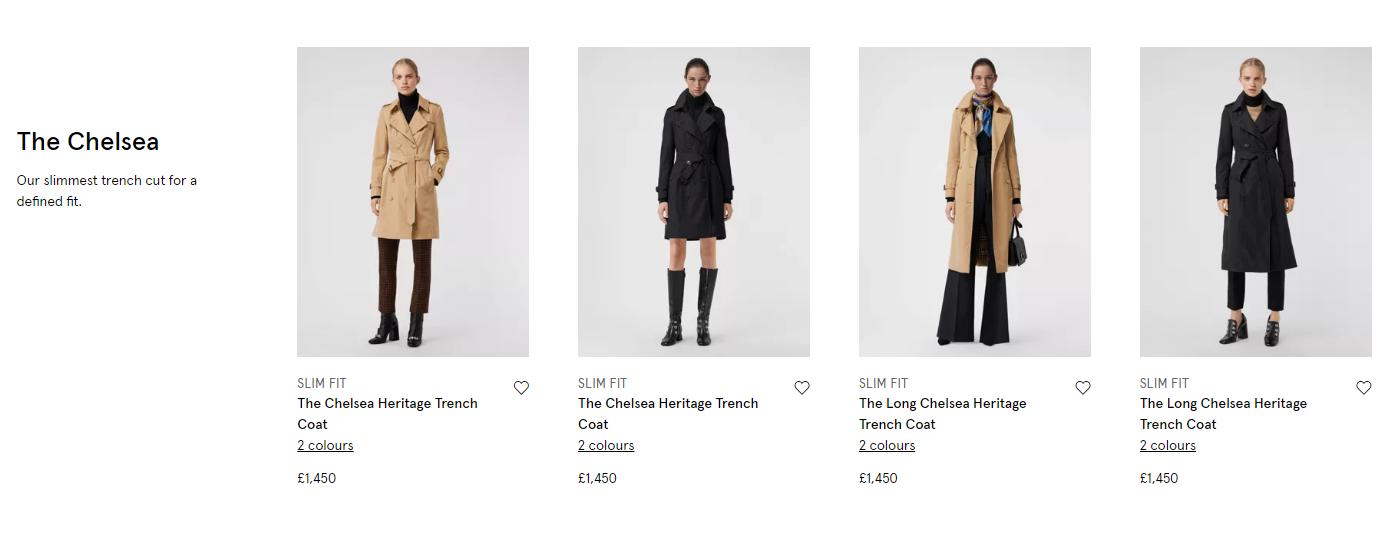
Task: Click the heart icon for the black short Chelsea trench
Action: pyautogui.click(x=802, y=388)
